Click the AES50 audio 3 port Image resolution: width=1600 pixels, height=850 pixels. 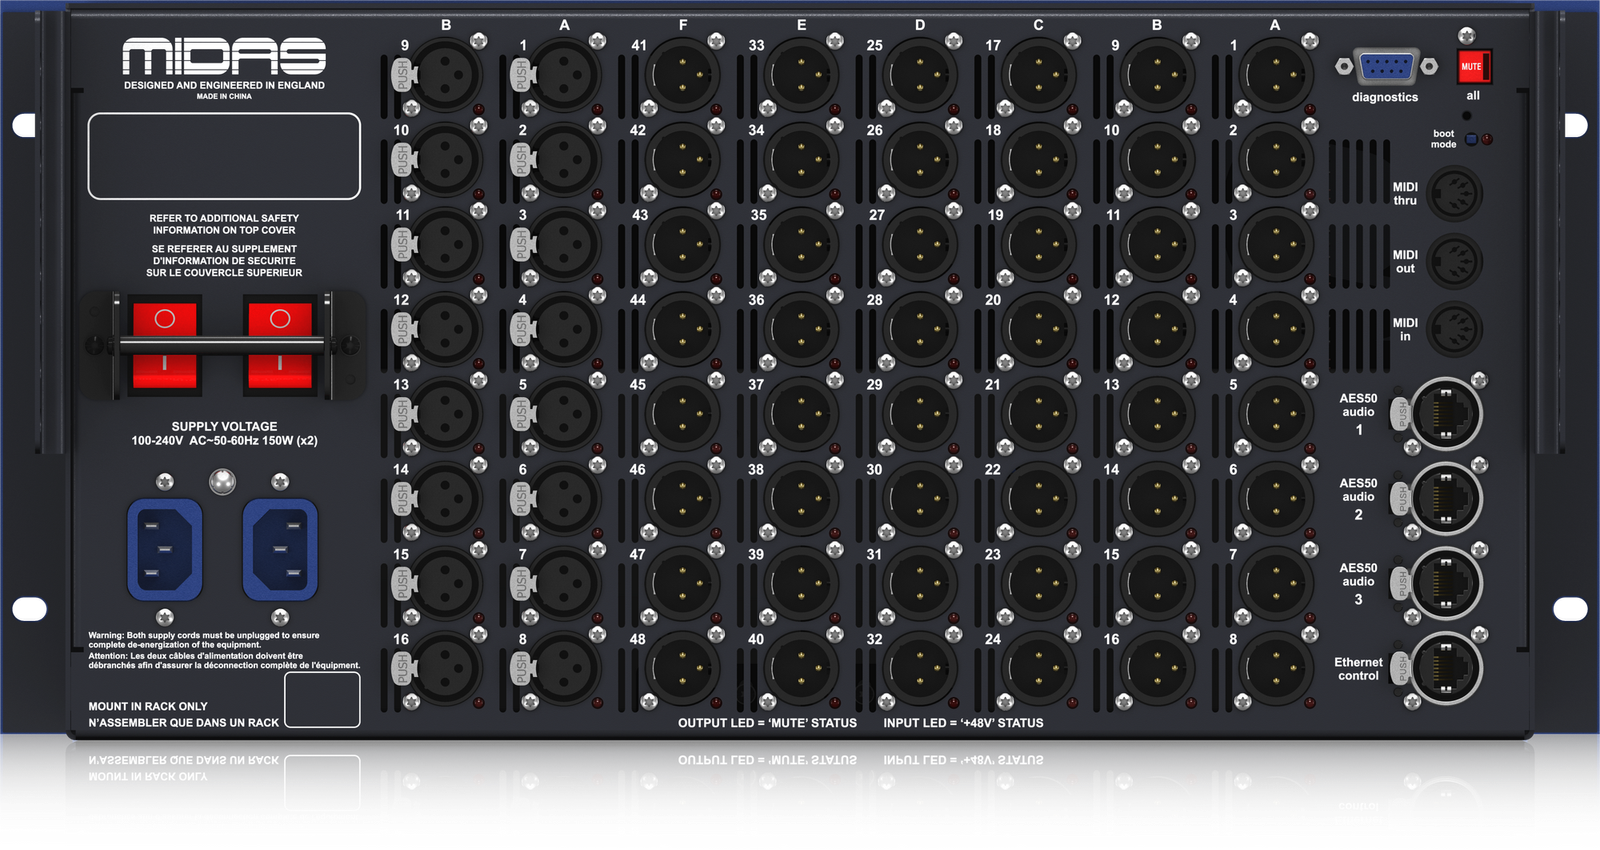click(x=1446, y=583)
